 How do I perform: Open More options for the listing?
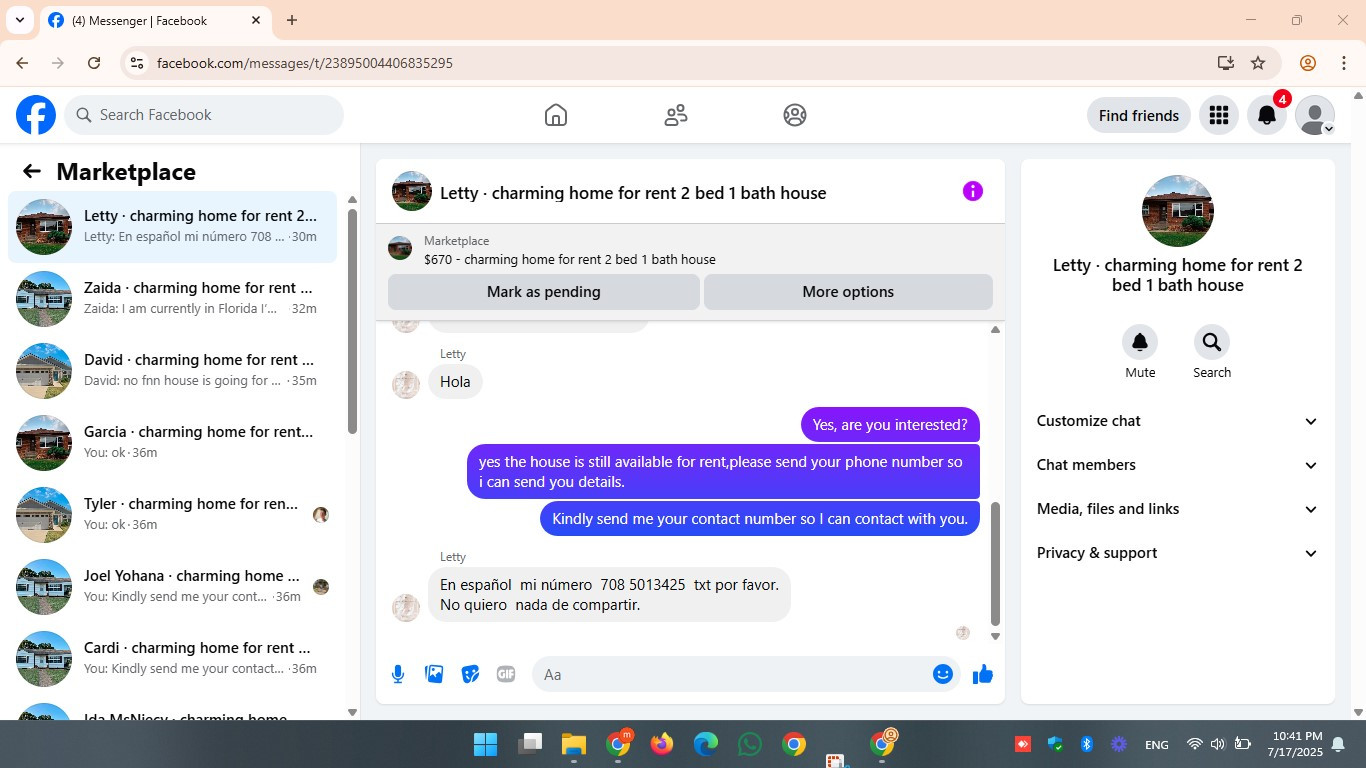coord(848,292)
